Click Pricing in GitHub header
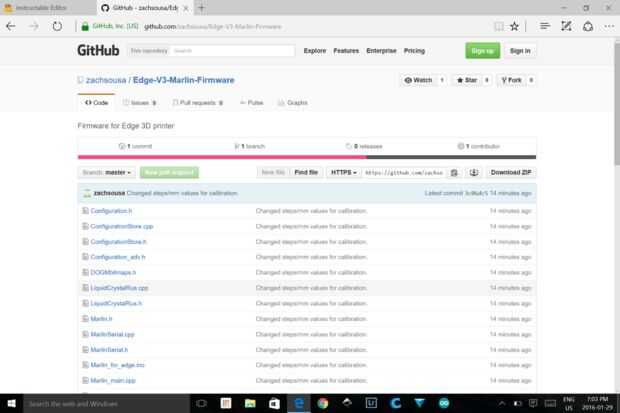The height and width of the screenshot is (413, 620). coord(414,51)
